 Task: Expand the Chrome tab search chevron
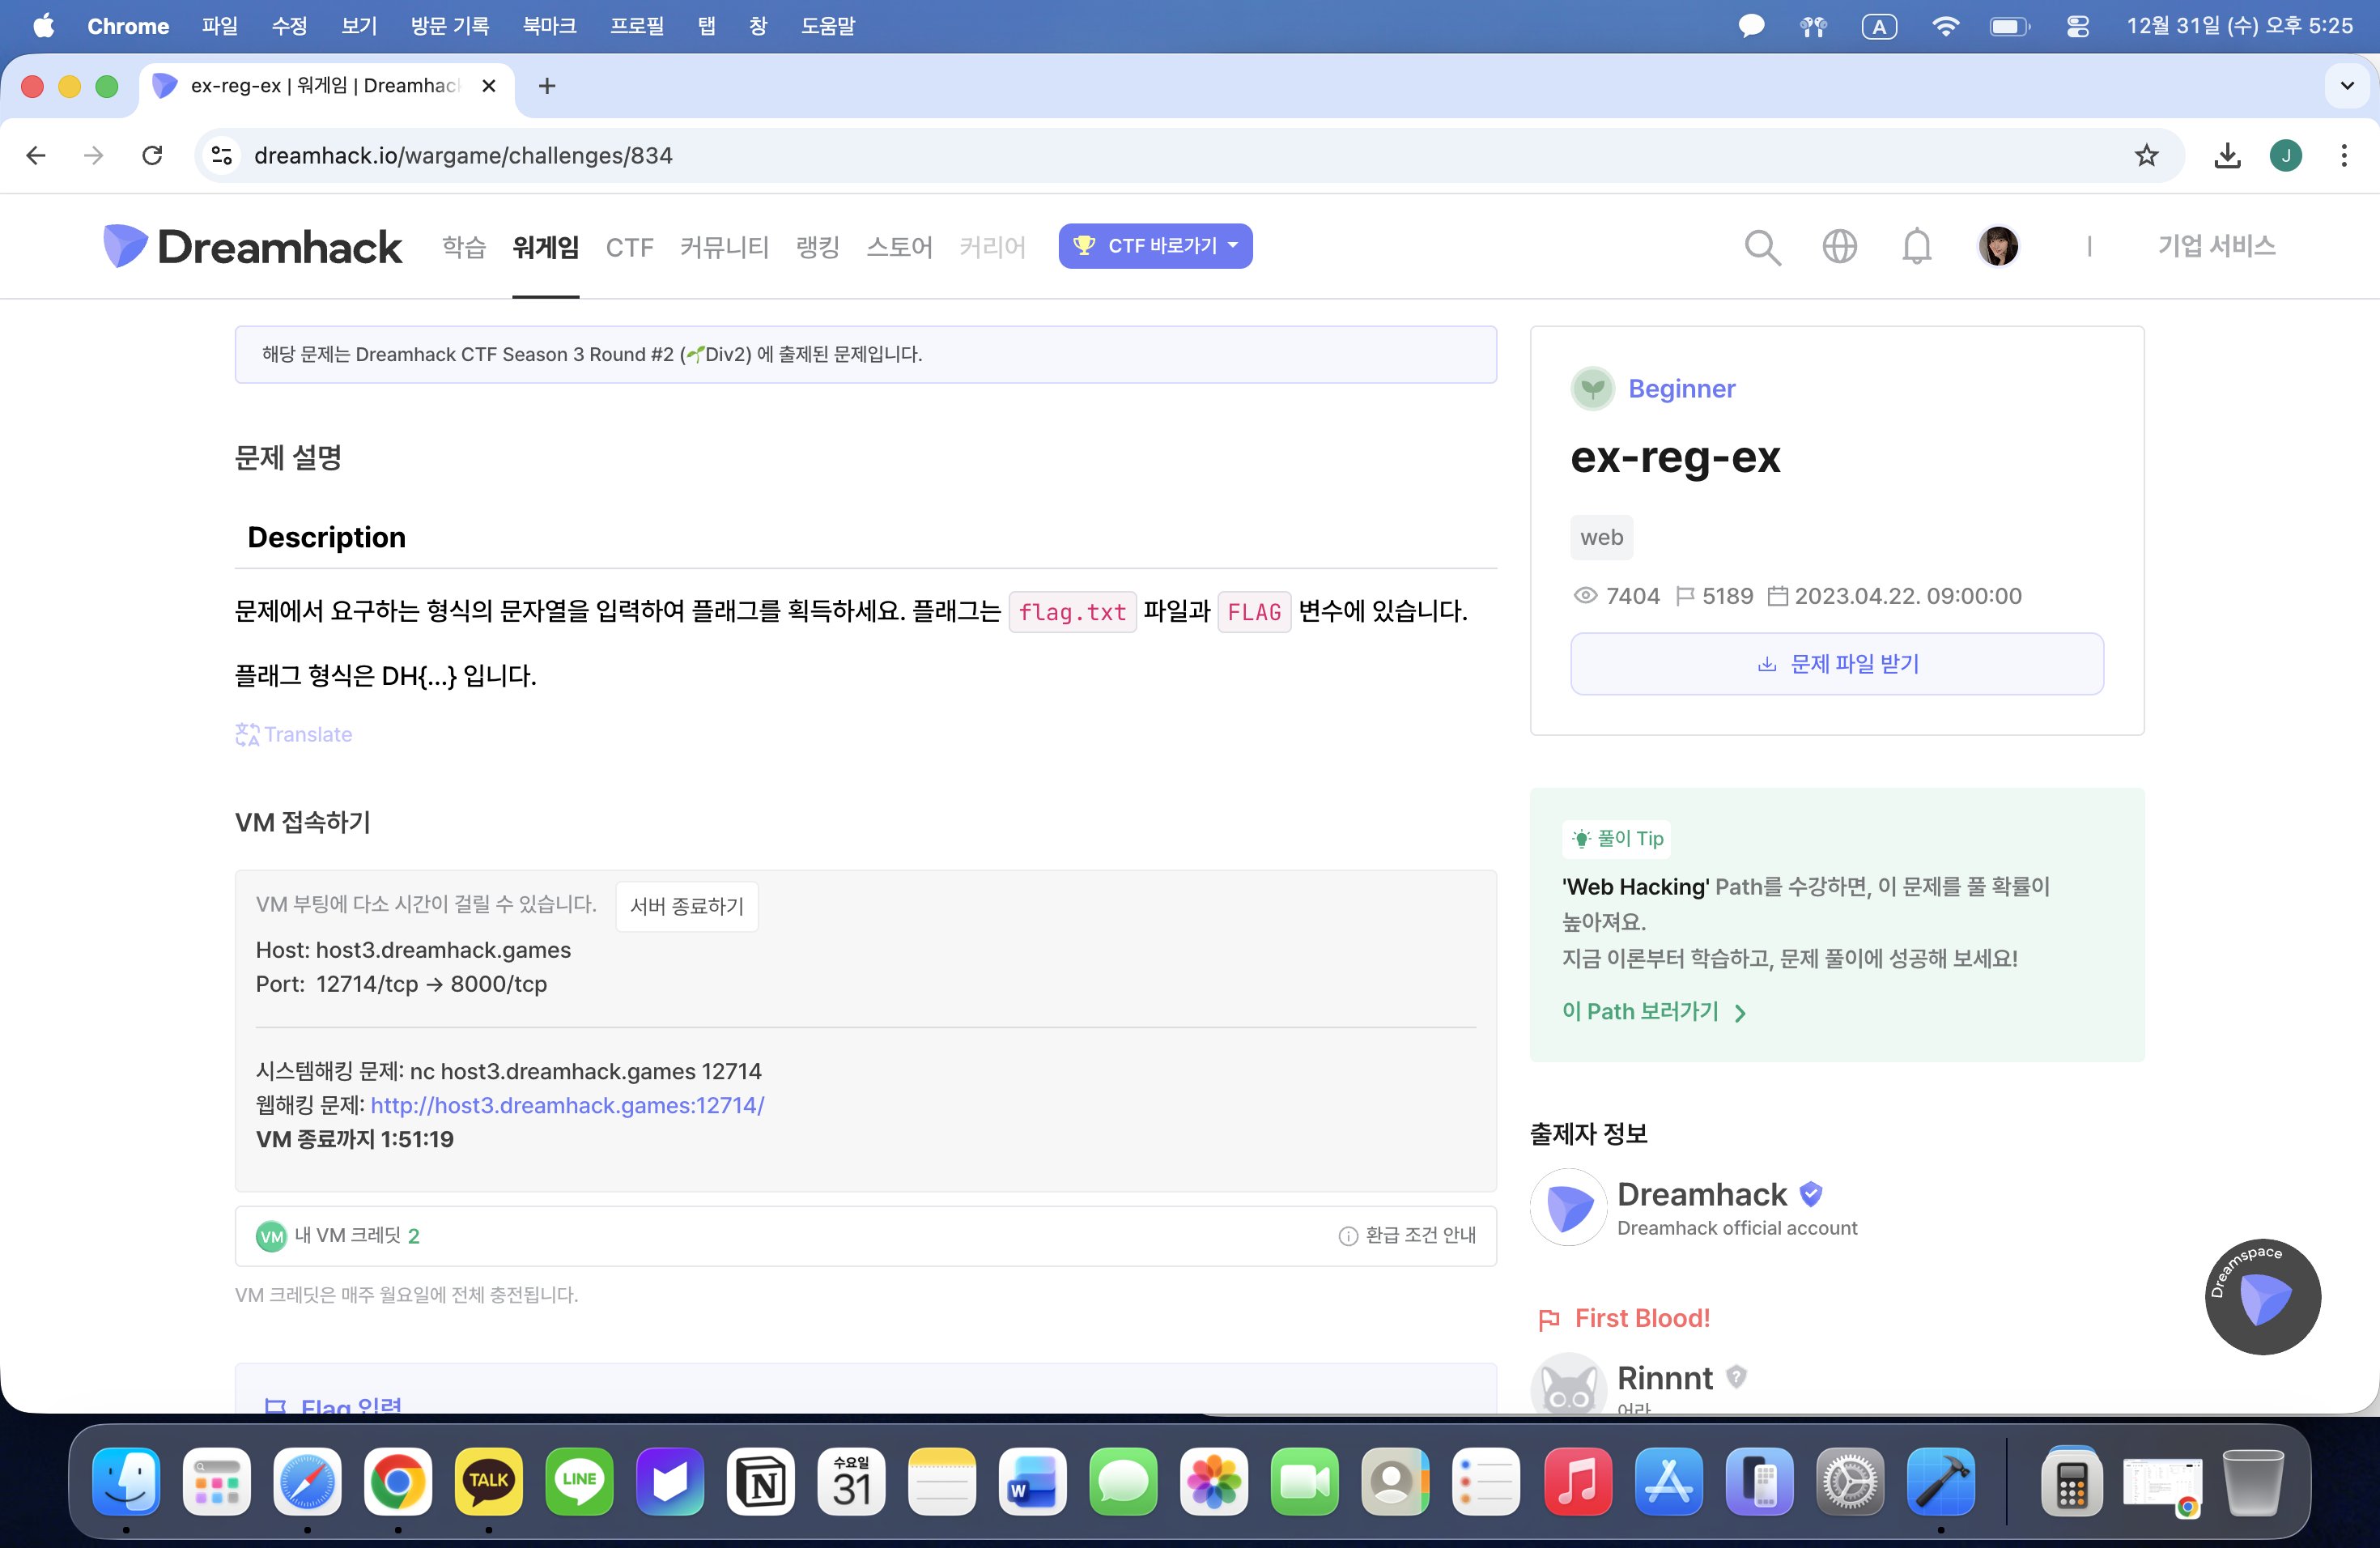2347,86
